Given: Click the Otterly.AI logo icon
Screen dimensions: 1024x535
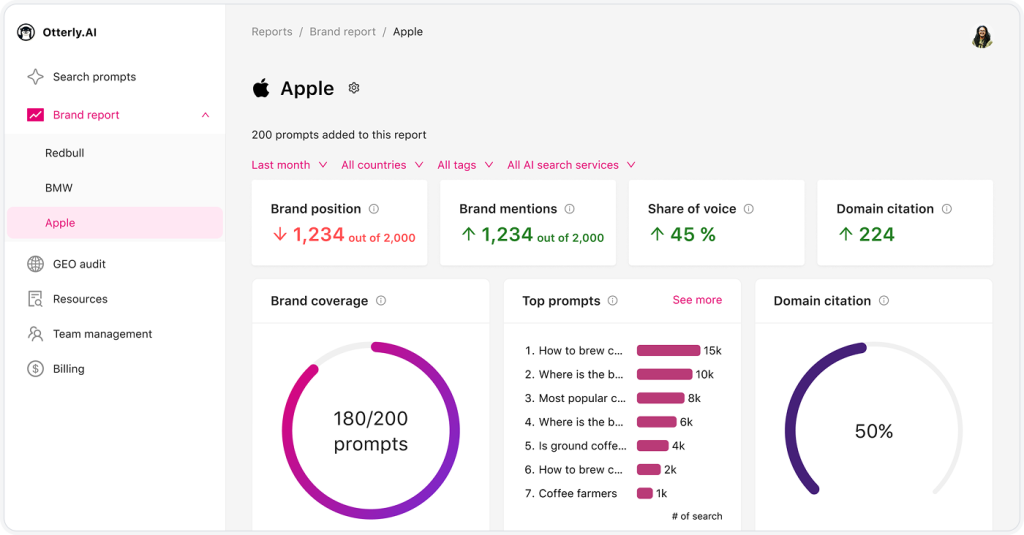Looking at the screenshot, I should pyautogui.click(x=26, y=32).
